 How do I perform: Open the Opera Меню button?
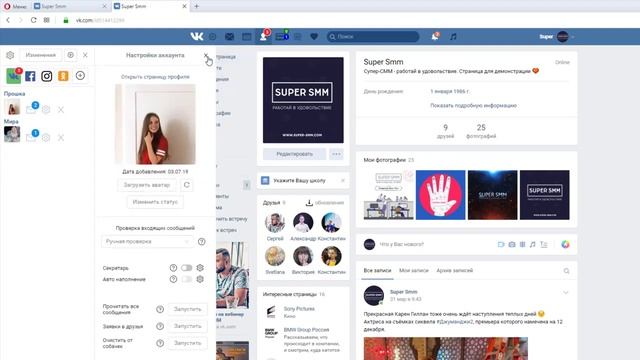tap(15, 6)
